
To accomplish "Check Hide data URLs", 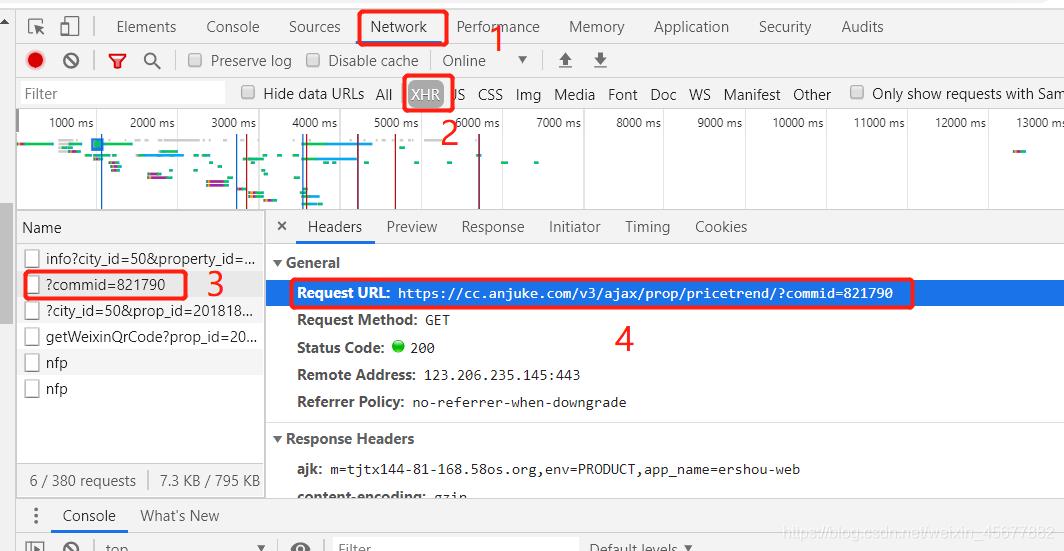I will pyautogui.click(x=248, y=92).
